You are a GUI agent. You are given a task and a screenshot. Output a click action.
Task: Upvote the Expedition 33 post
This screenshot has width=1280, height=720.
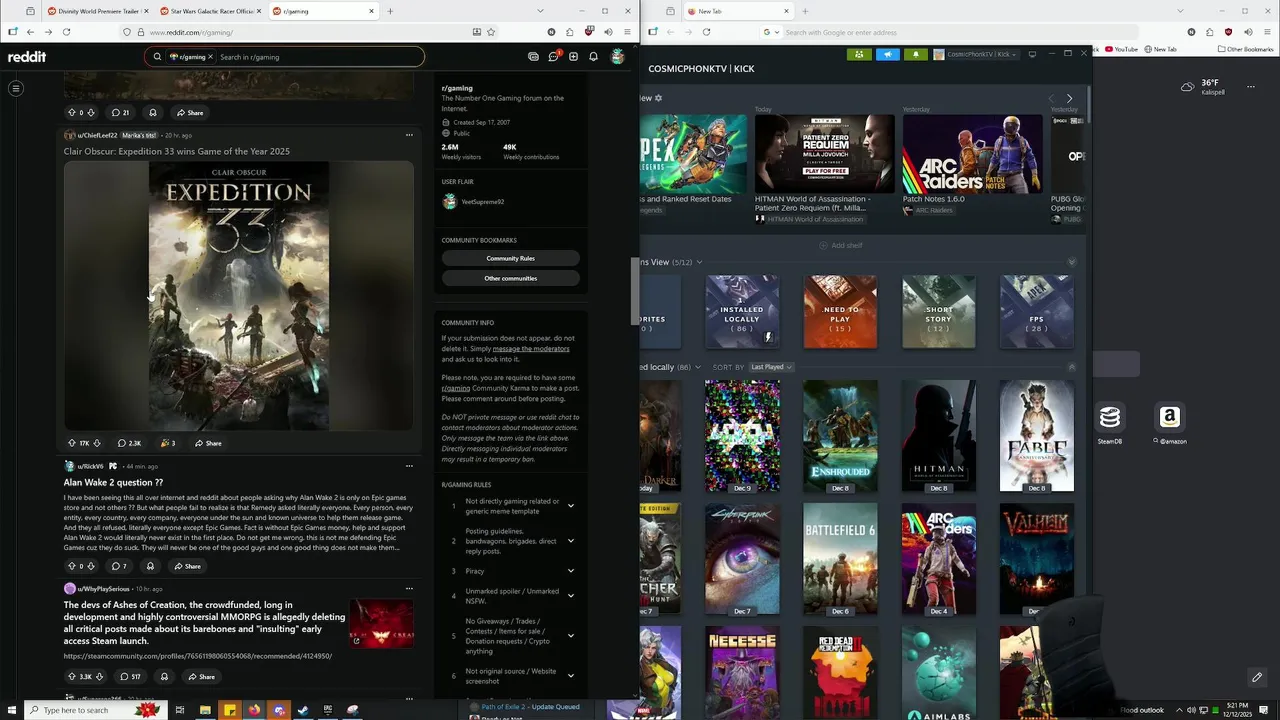coord(71,443)
